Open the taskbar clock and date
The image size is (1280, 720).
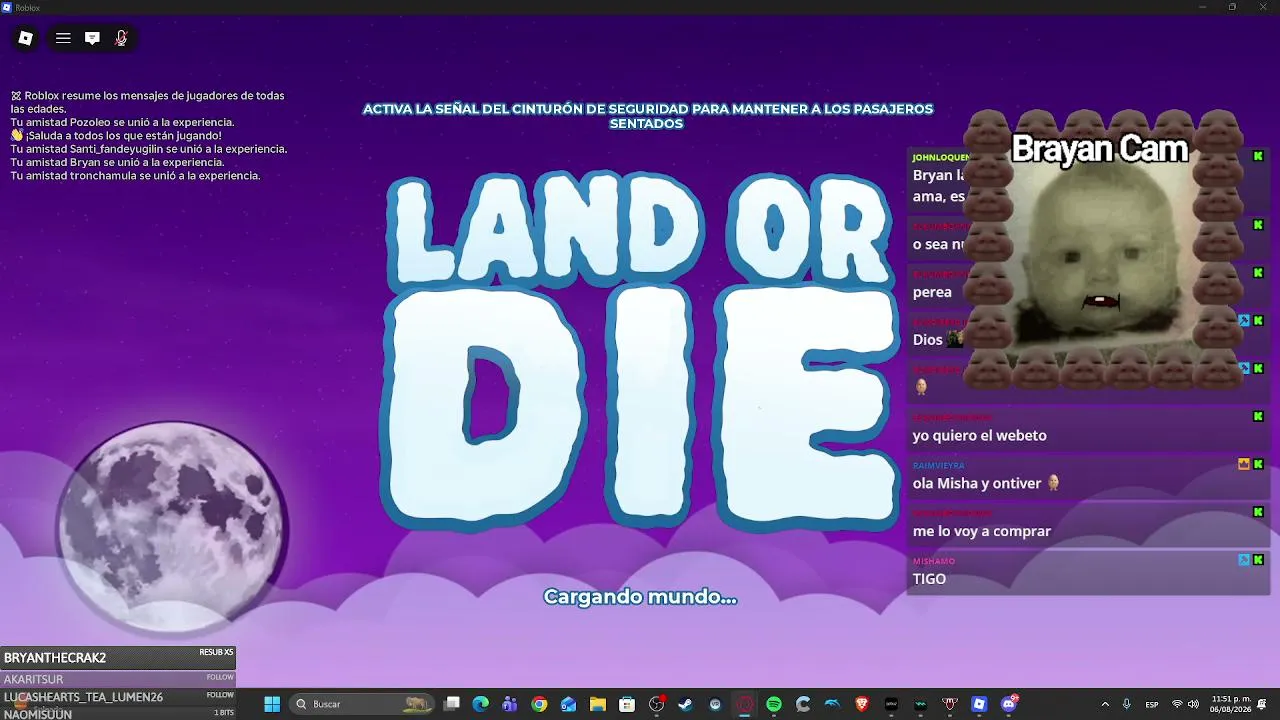click(1231, 704)
